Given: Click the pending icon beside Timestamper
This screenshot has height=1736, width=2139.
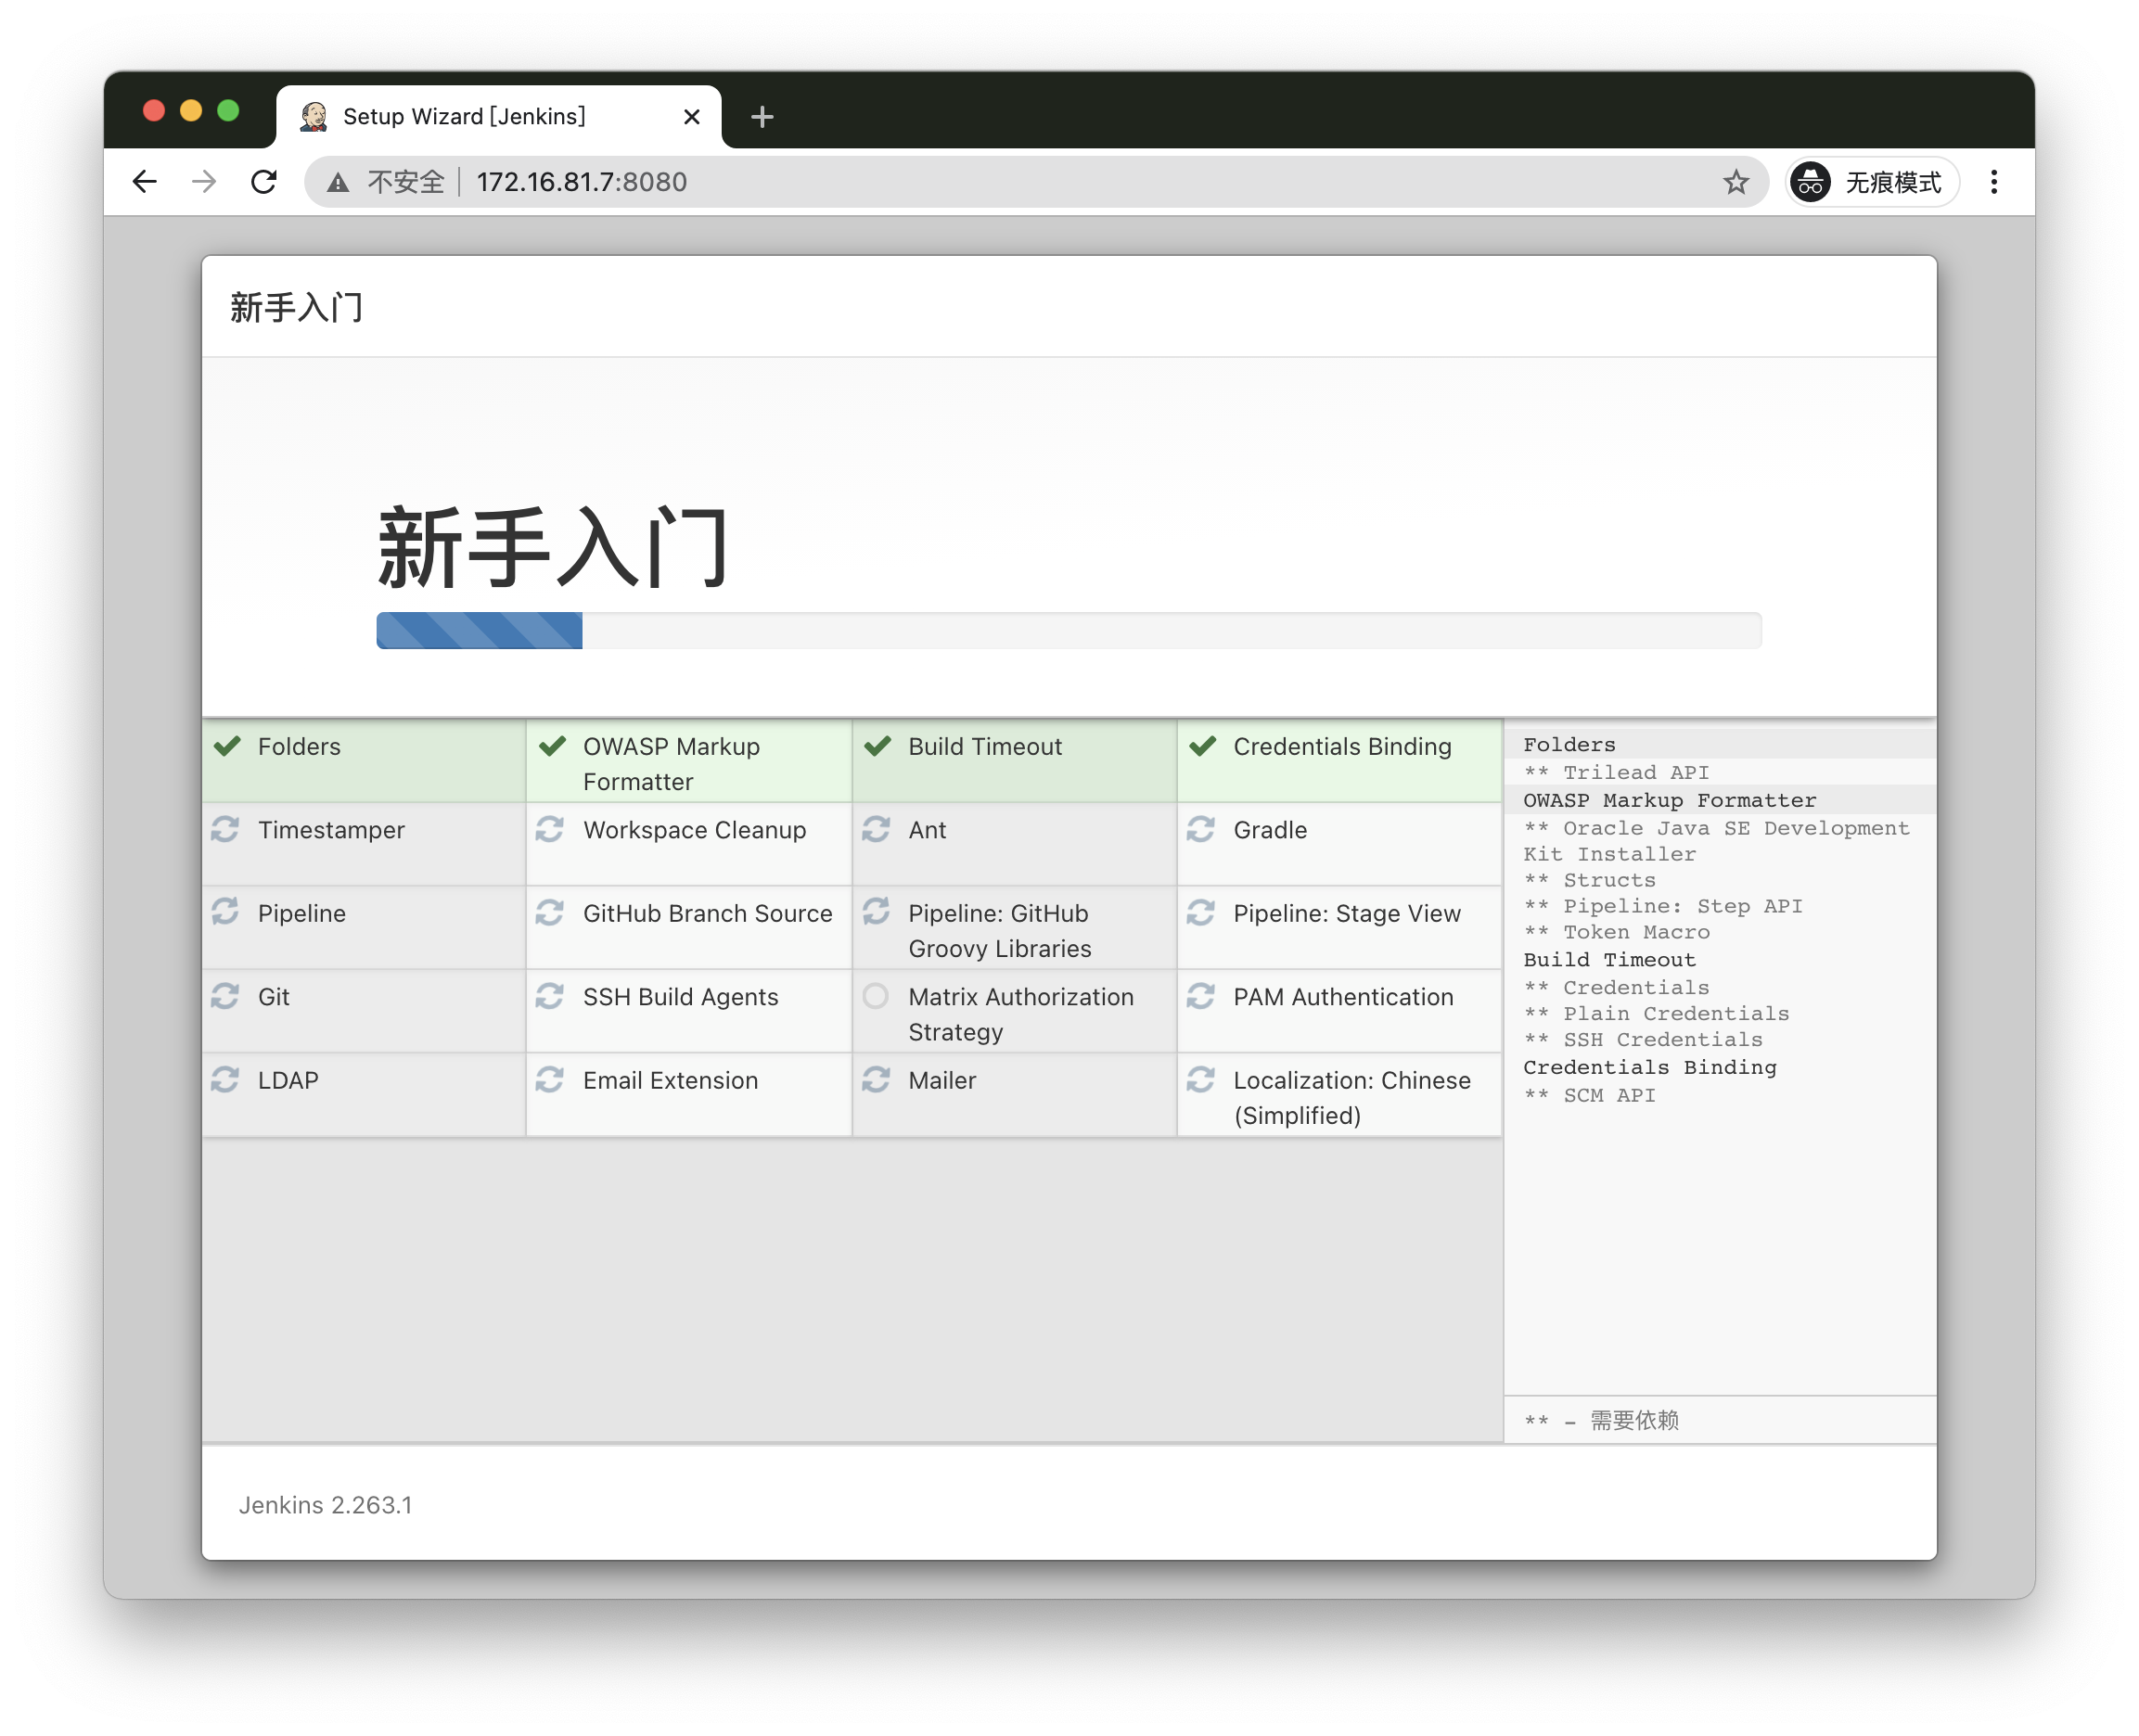Looking at the screenshot, I should click(225, 829).
